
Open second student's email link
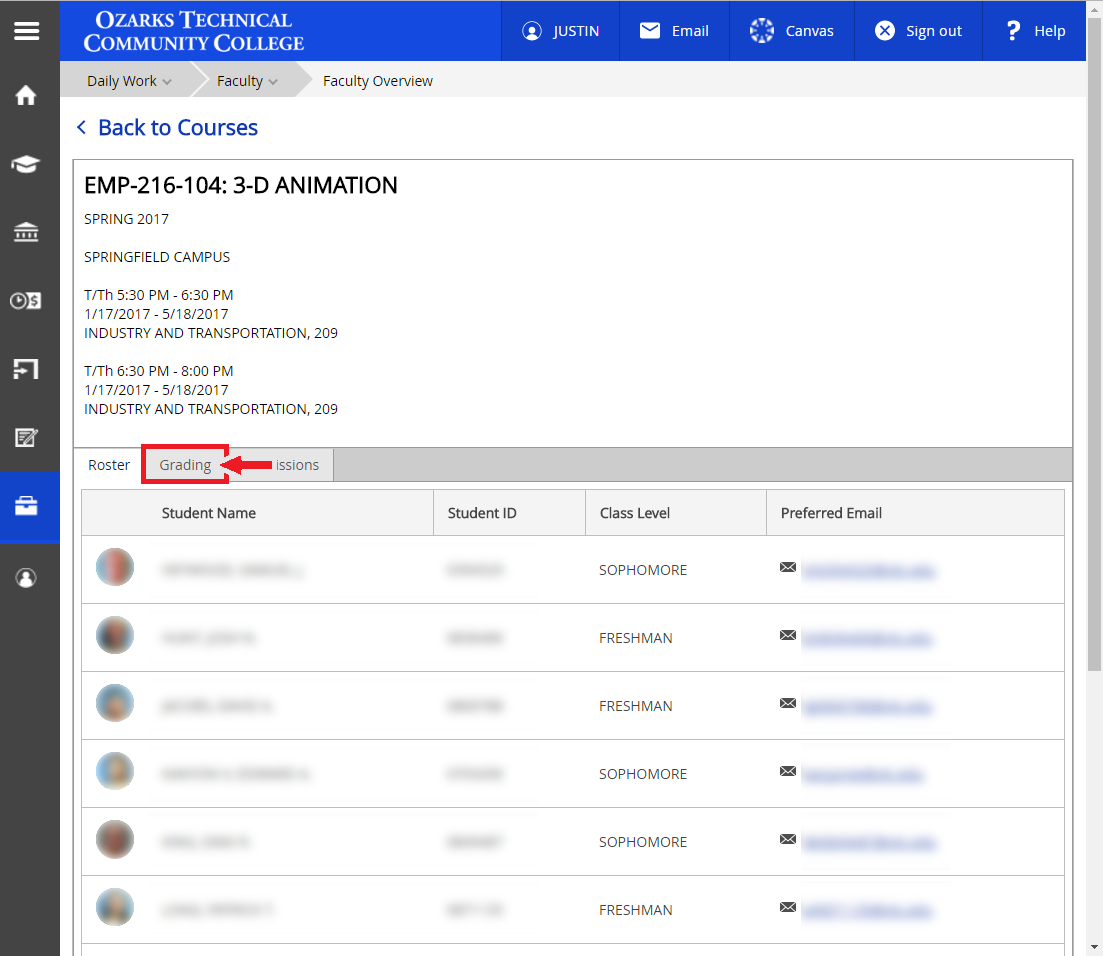click(867, 639)
